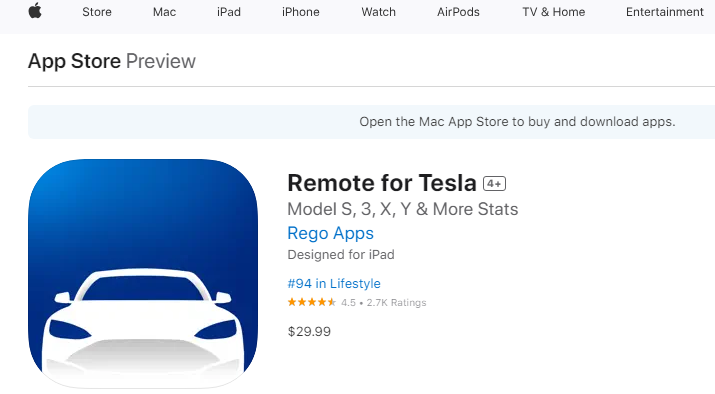Click the 2.7K Ratings text
This screenshot has width=715, height=394.
396,303
